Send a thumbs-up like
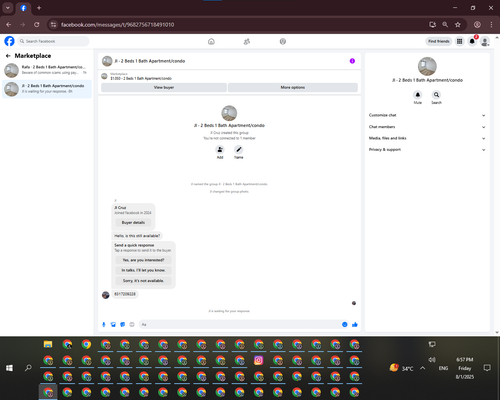 (355, 324)
